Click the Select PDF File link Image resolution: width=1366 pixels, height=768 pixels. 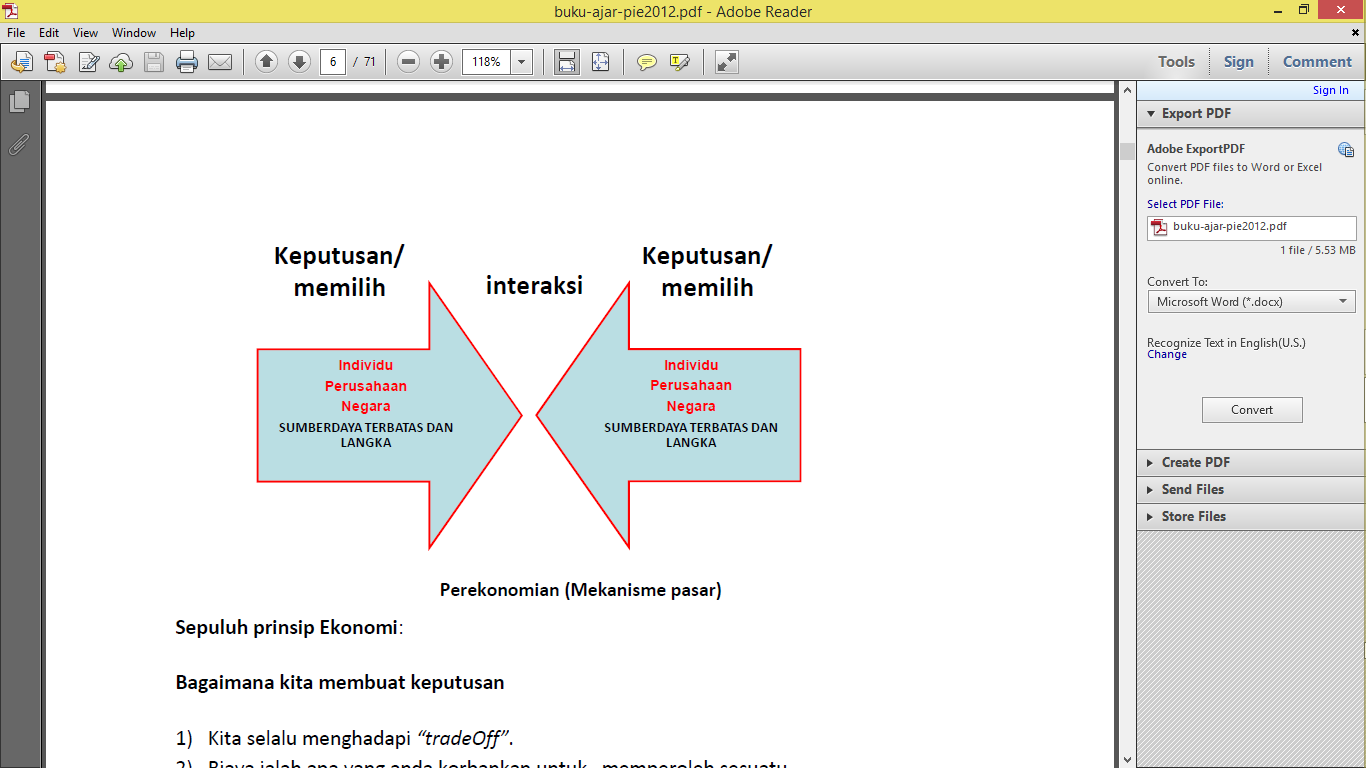pos(1185,204)
